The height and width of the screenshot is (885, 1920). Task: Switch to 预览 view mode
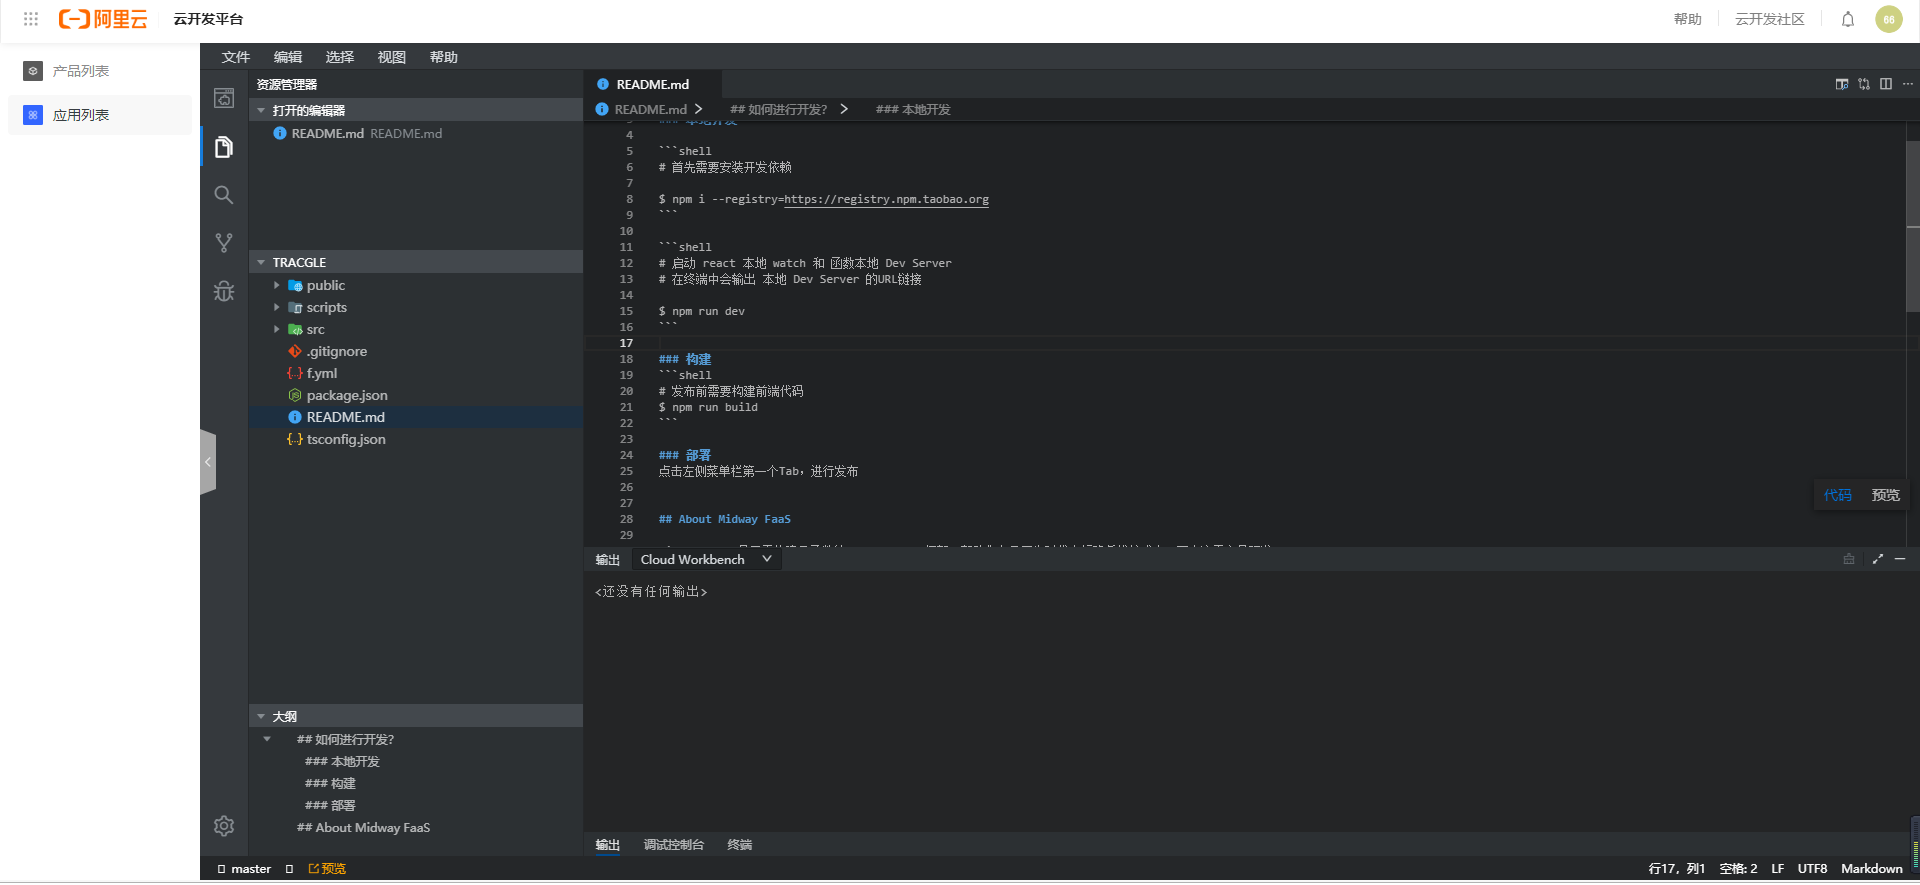[1886, 495]
